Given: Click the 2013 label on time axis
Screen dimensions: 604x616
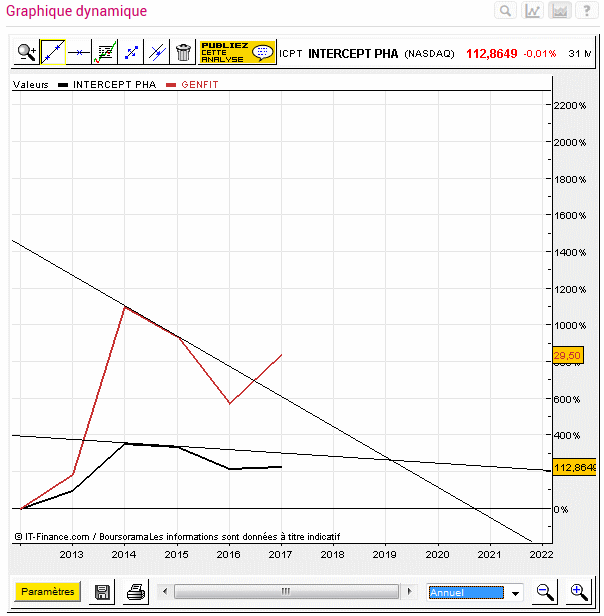Looking at the screenshot, I should [72, 554].
